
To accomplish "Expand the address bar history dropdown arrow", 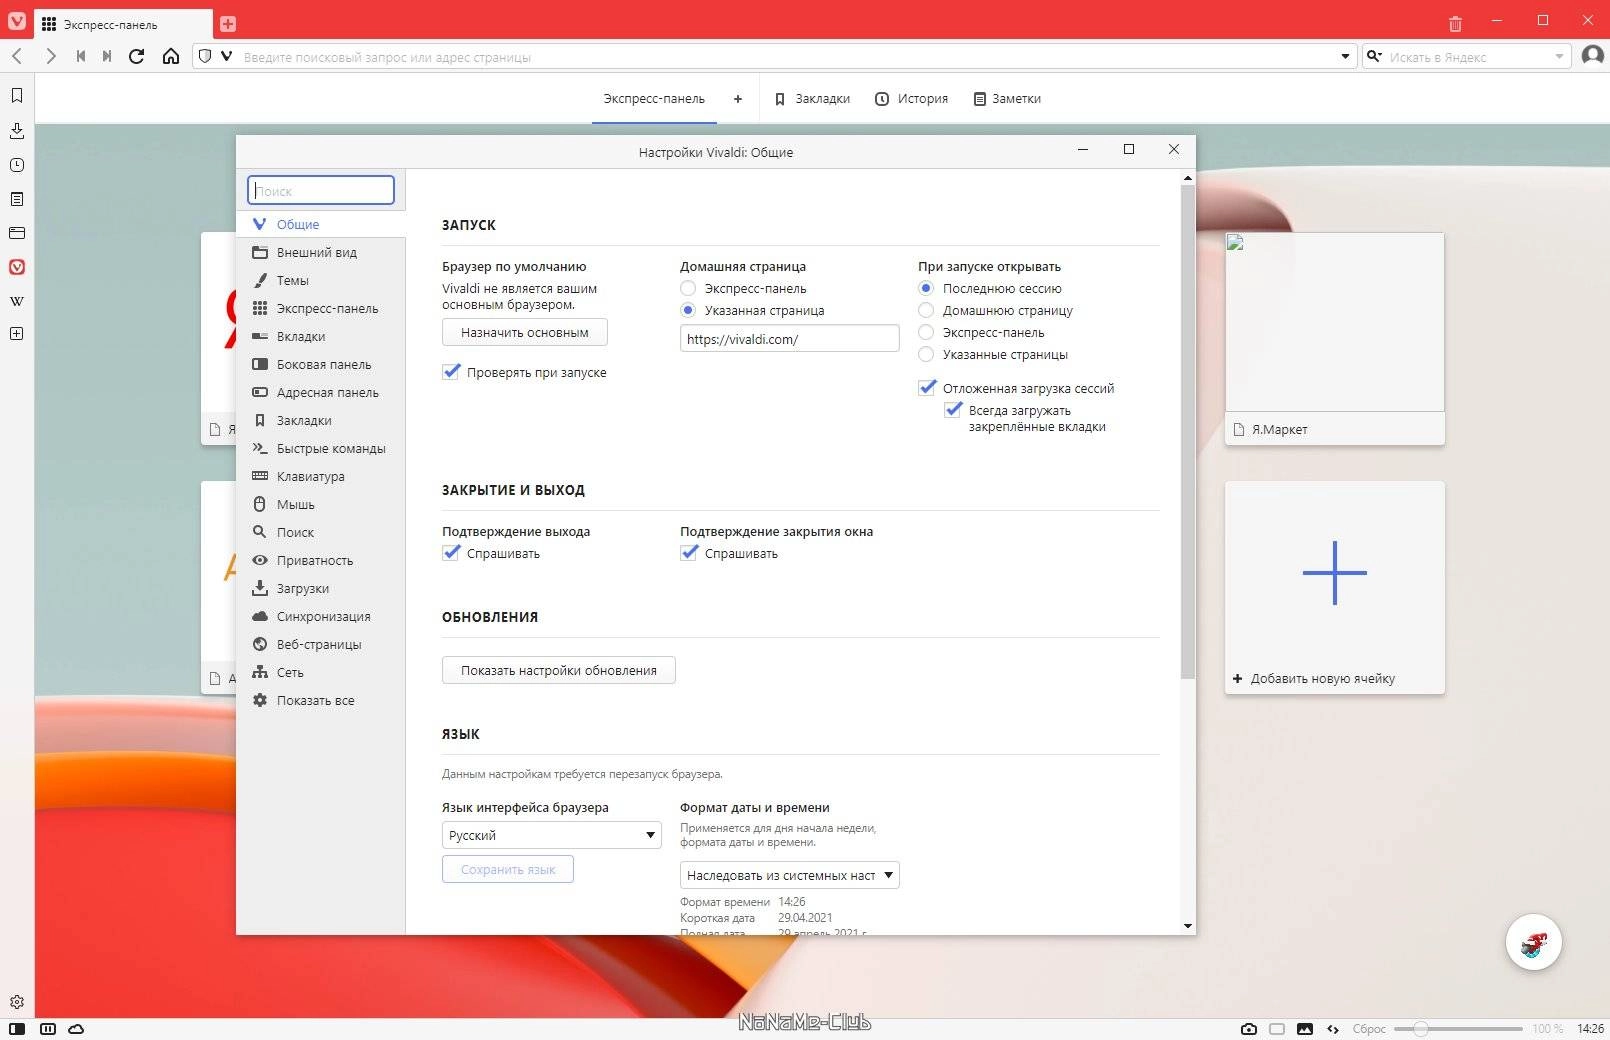I will pos(1345,56).
